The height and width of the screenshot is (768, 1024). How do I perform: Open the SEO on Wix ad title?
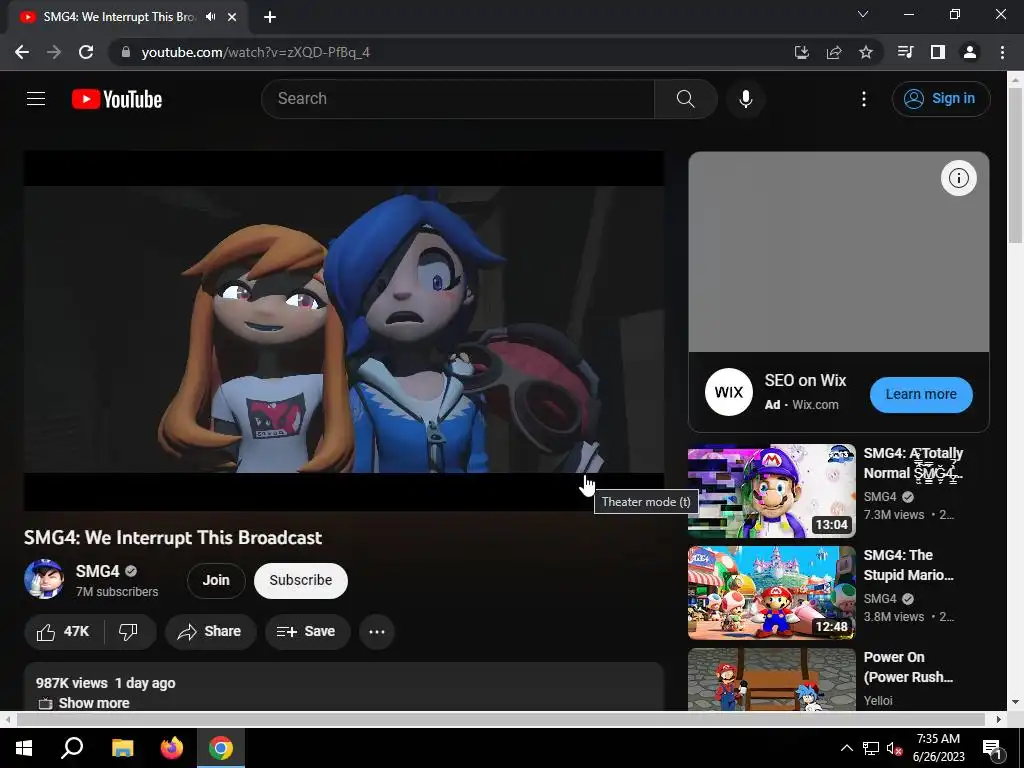[805, 380]
